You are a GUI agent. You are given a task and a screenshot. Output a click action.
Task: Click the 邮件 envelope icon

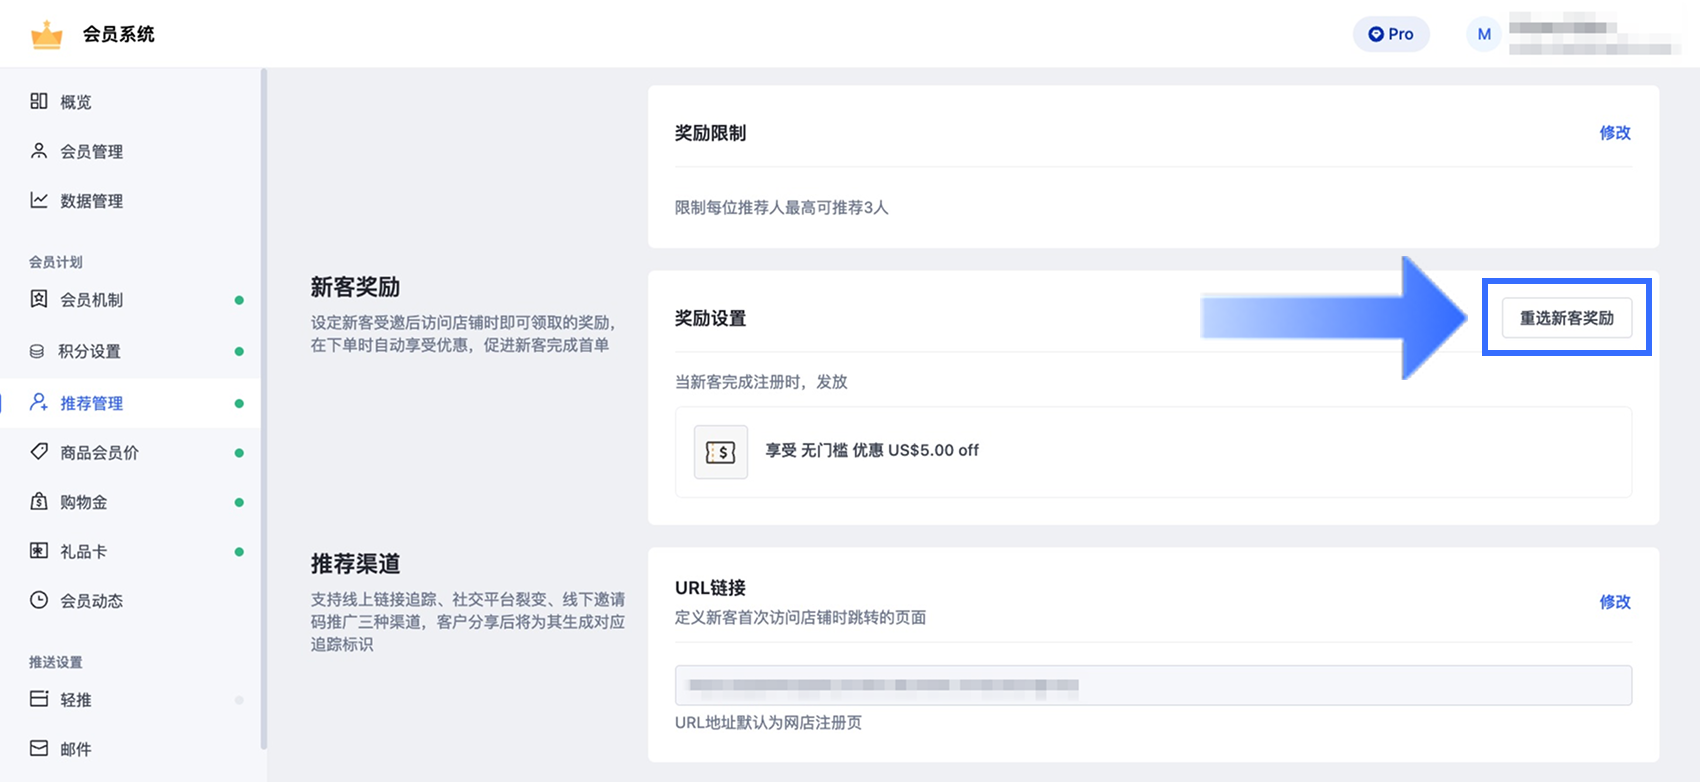(x=39, y=748)
